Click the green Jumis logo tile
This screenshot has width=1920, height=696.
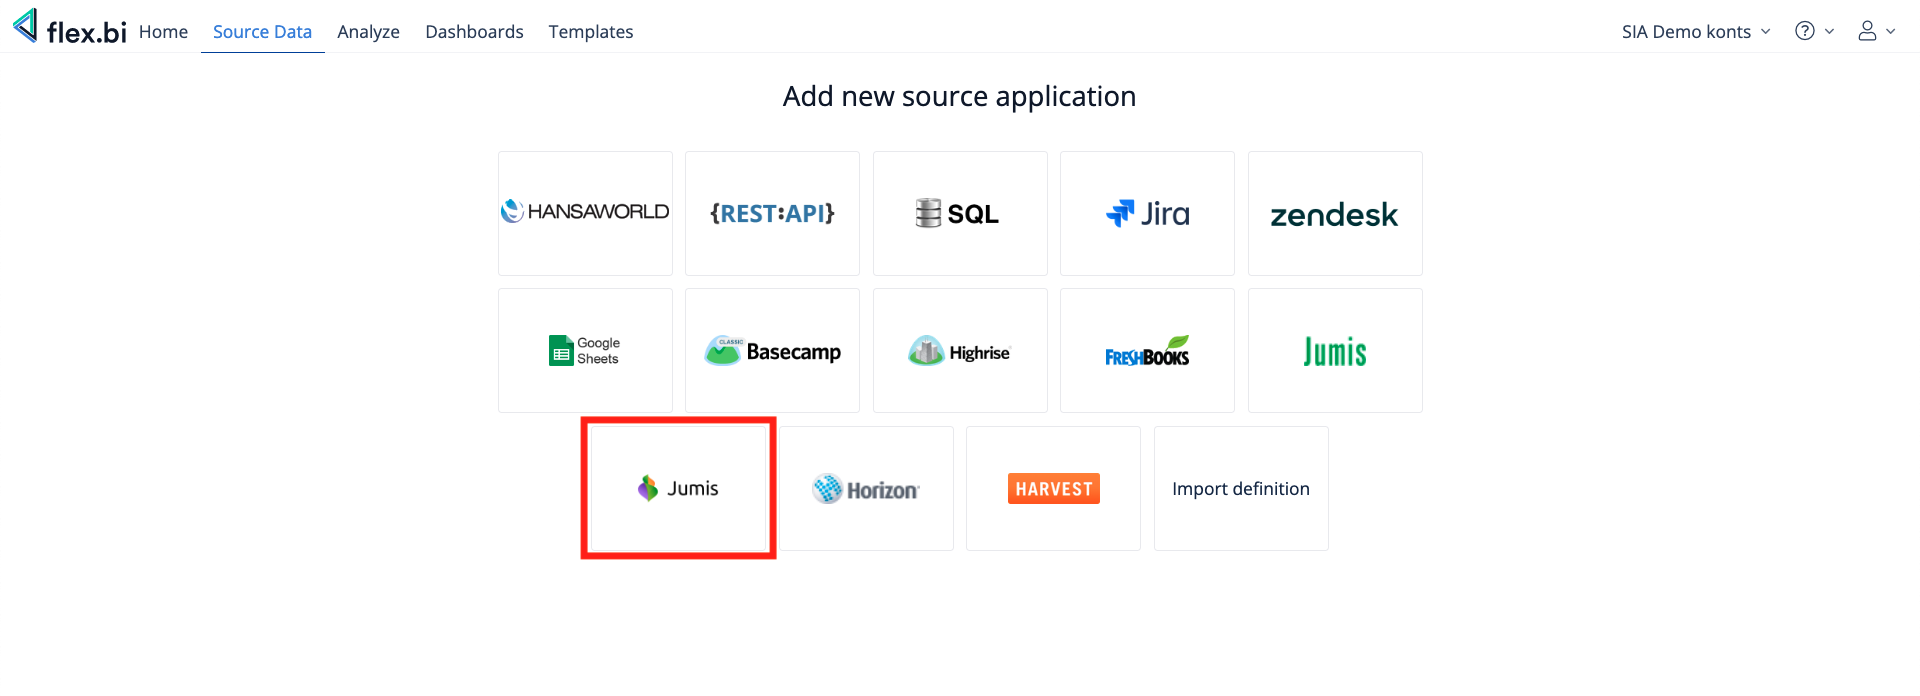click(x=1335, y=351)
